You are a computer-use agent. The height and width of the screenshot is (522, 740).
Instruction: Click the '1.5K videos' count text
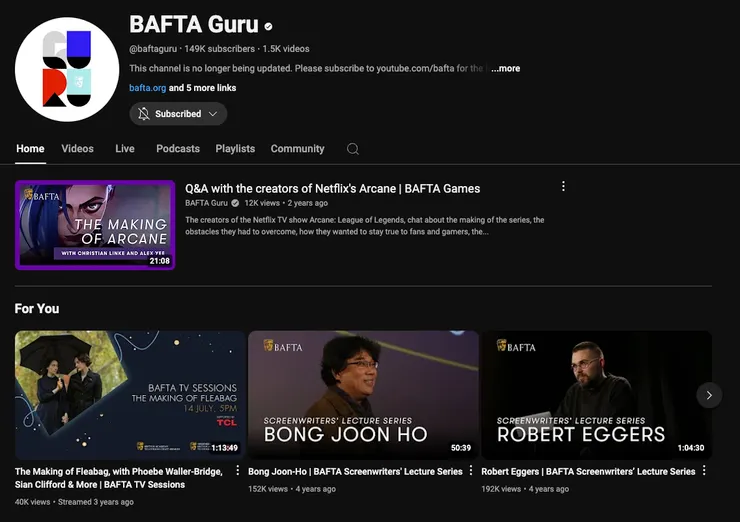coord(286,49)
